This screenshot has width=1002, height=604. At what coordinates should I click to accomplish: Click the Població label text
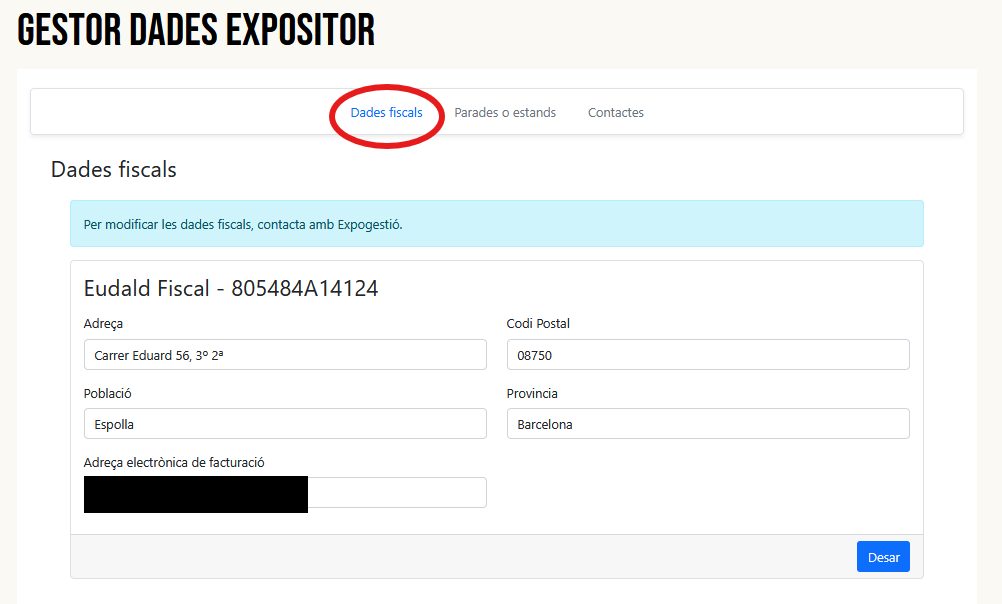click(107, 394)
